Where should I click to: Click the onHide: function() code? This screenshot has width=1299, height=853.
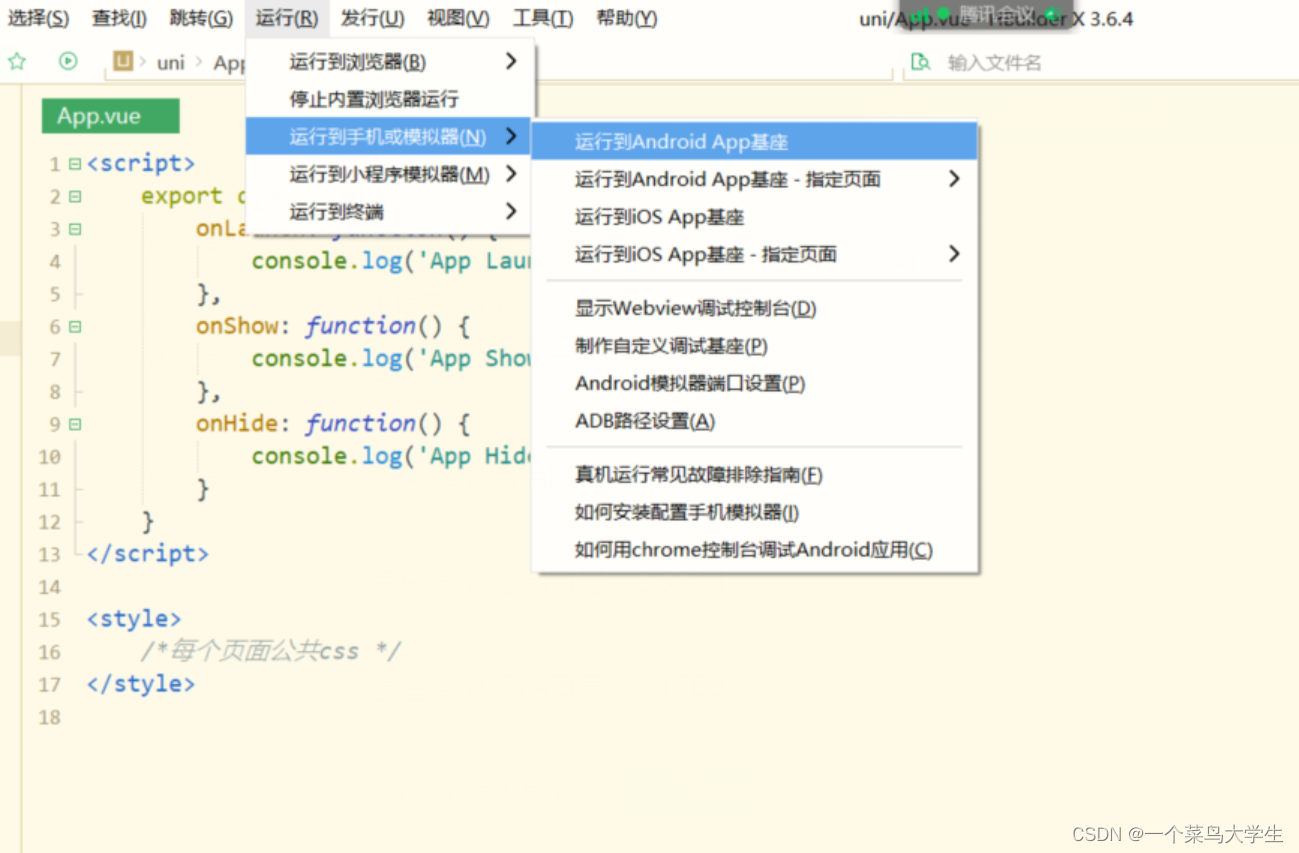(332, 424)
